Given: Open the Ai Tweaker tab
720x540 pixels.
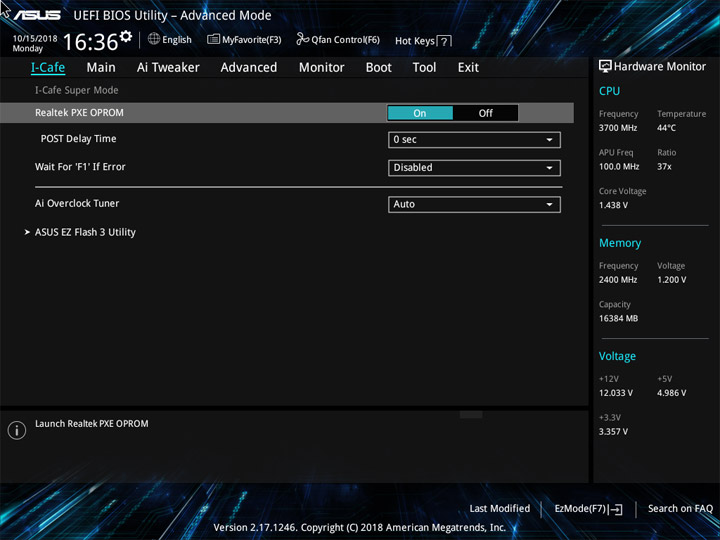Looking at the screenshot, I should pos(168,68).
